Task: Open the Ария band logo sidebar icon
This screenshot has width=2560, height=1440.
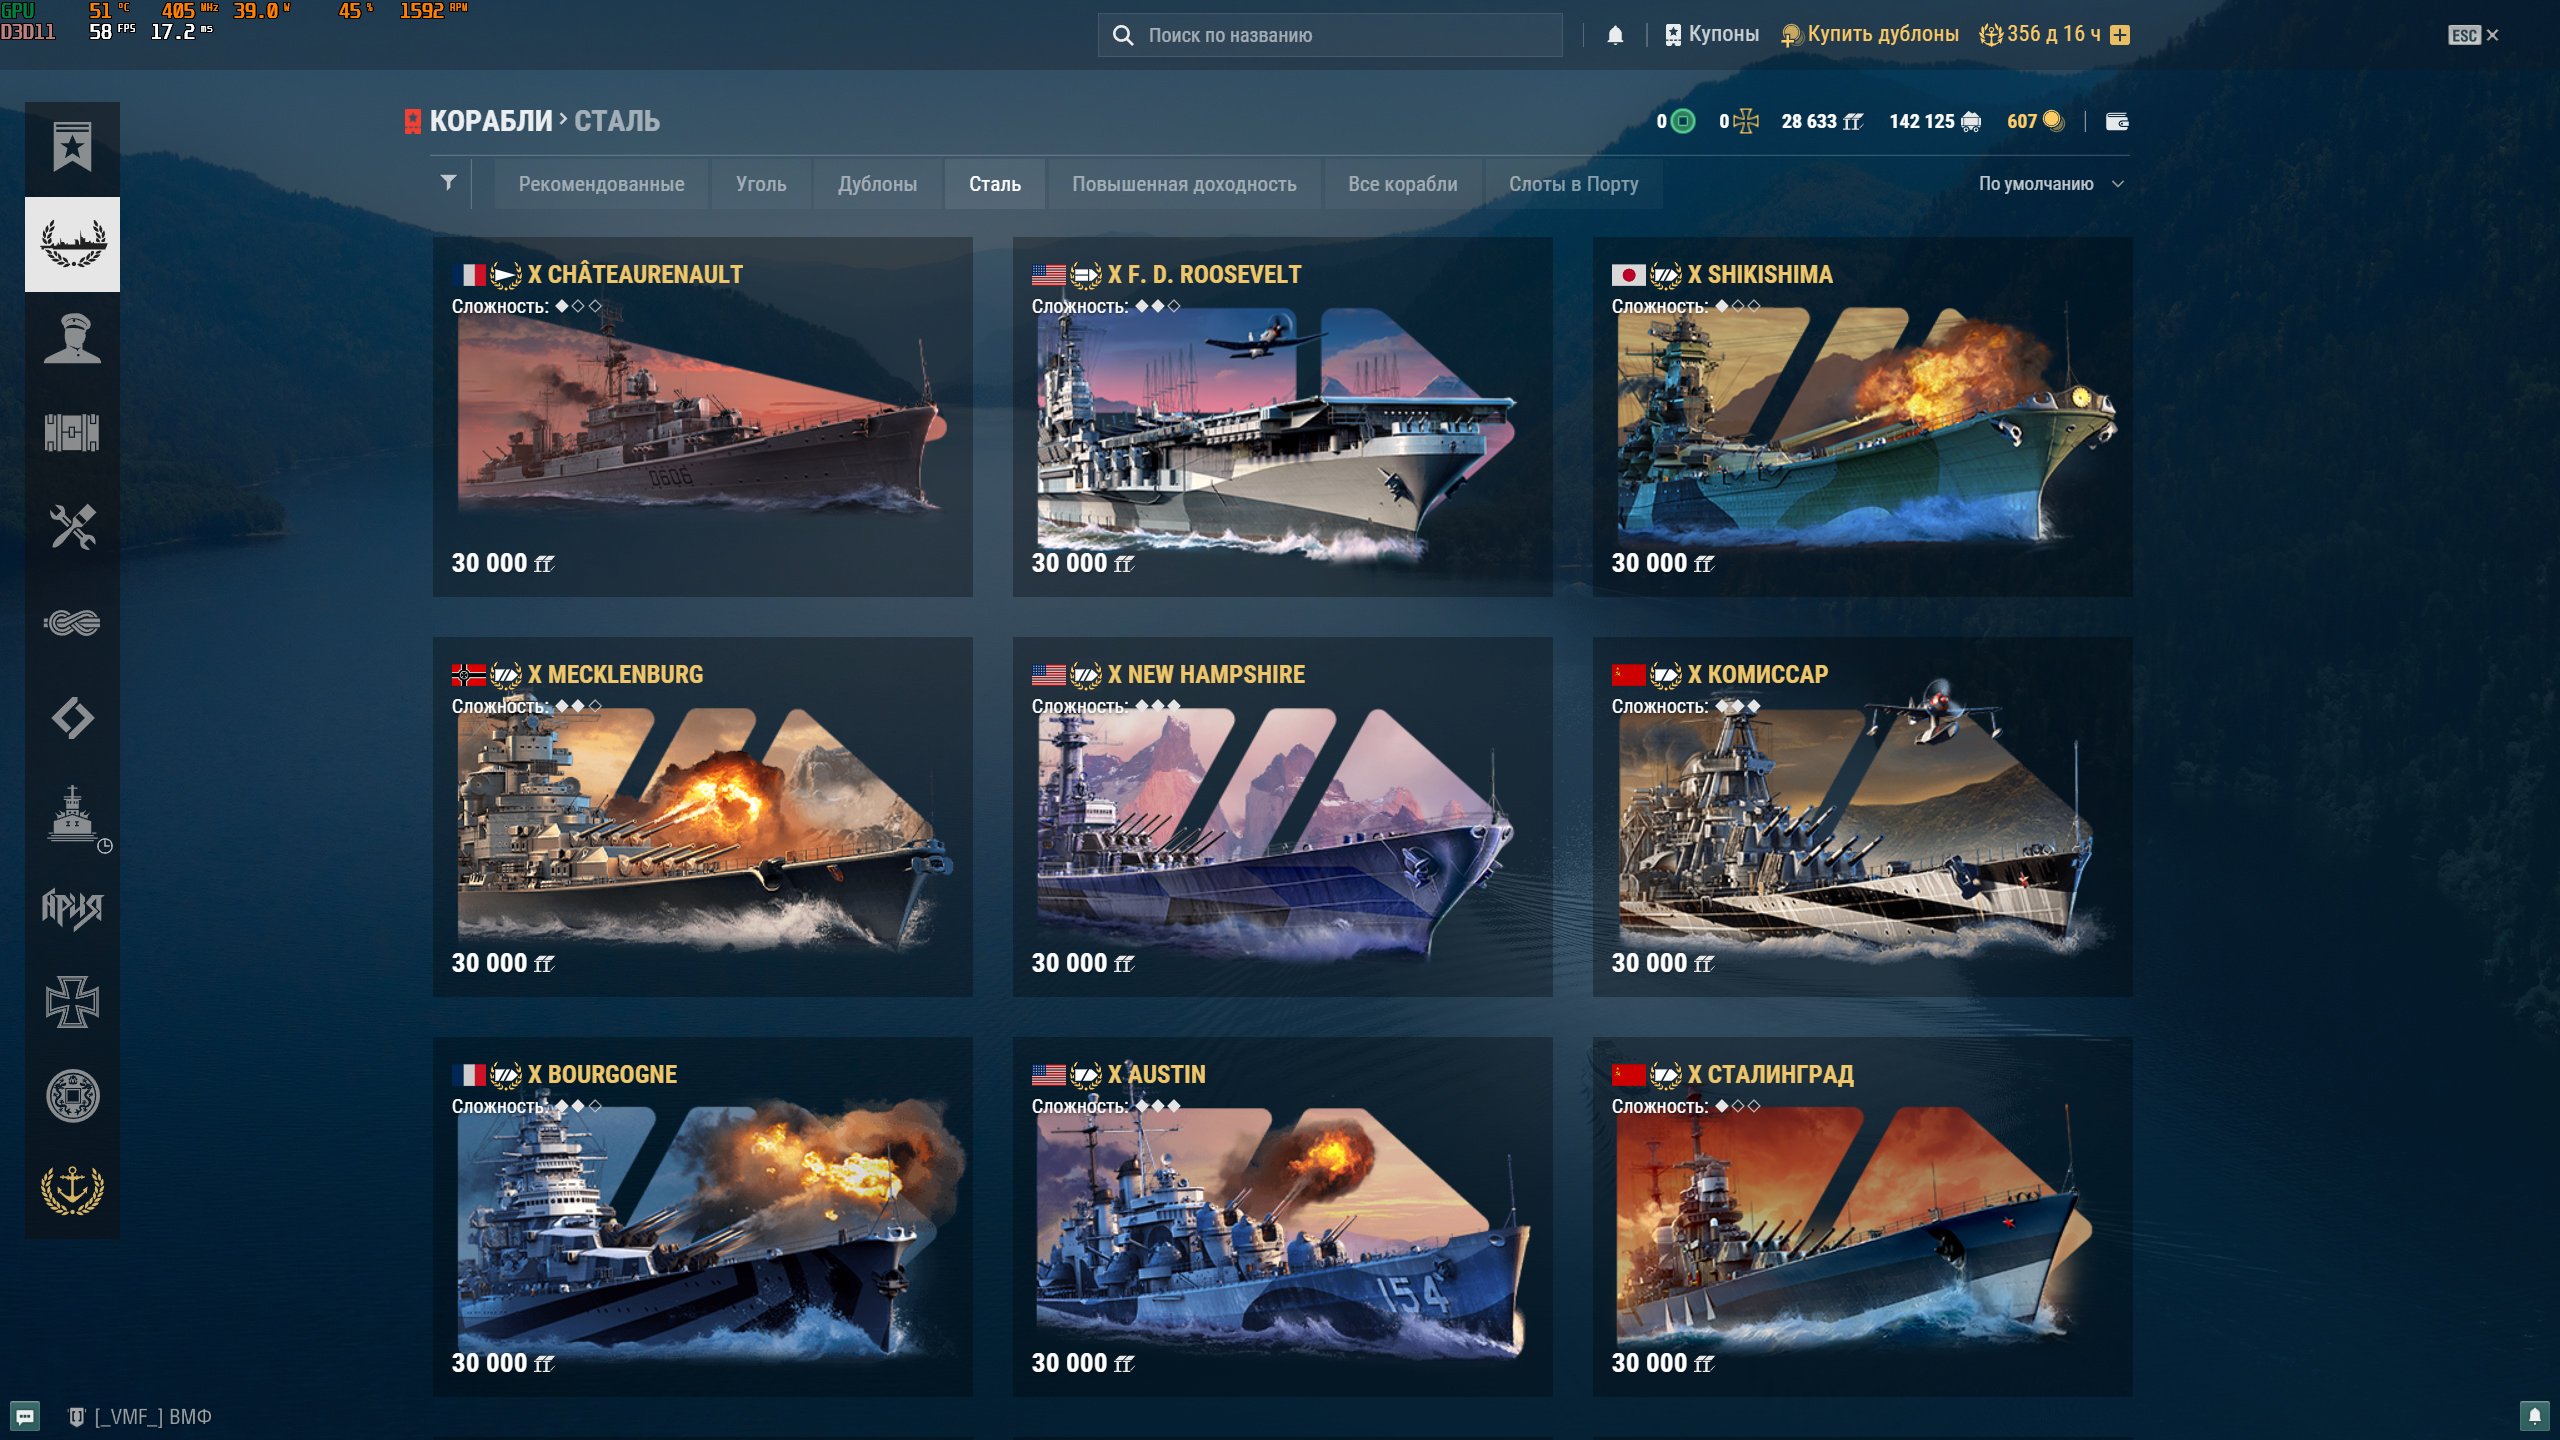Action: tap(72, 908)
